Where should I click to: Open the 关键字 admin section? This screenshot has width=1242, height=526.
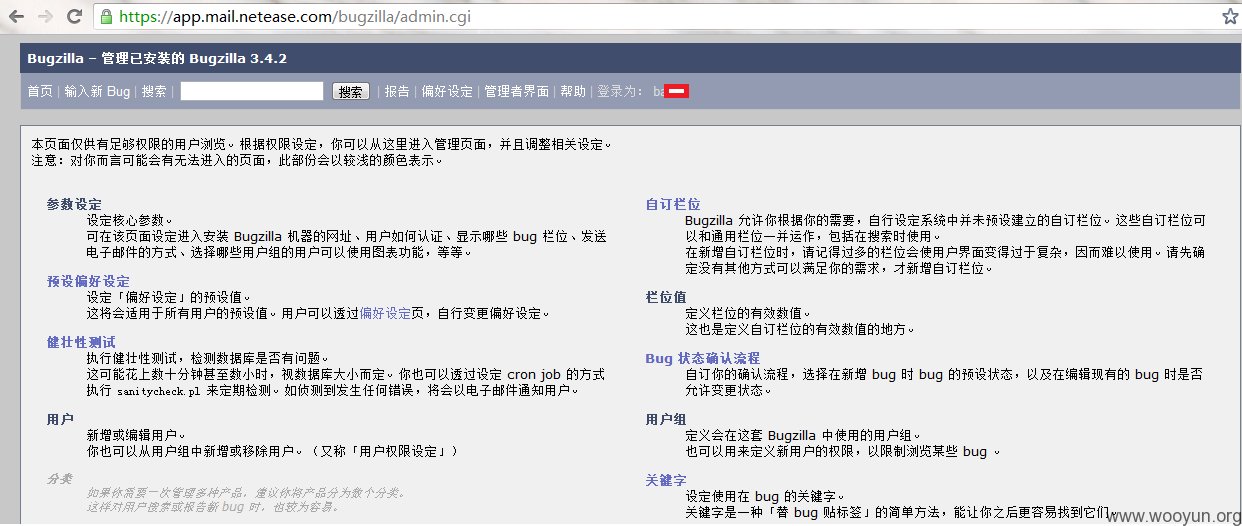666,481
